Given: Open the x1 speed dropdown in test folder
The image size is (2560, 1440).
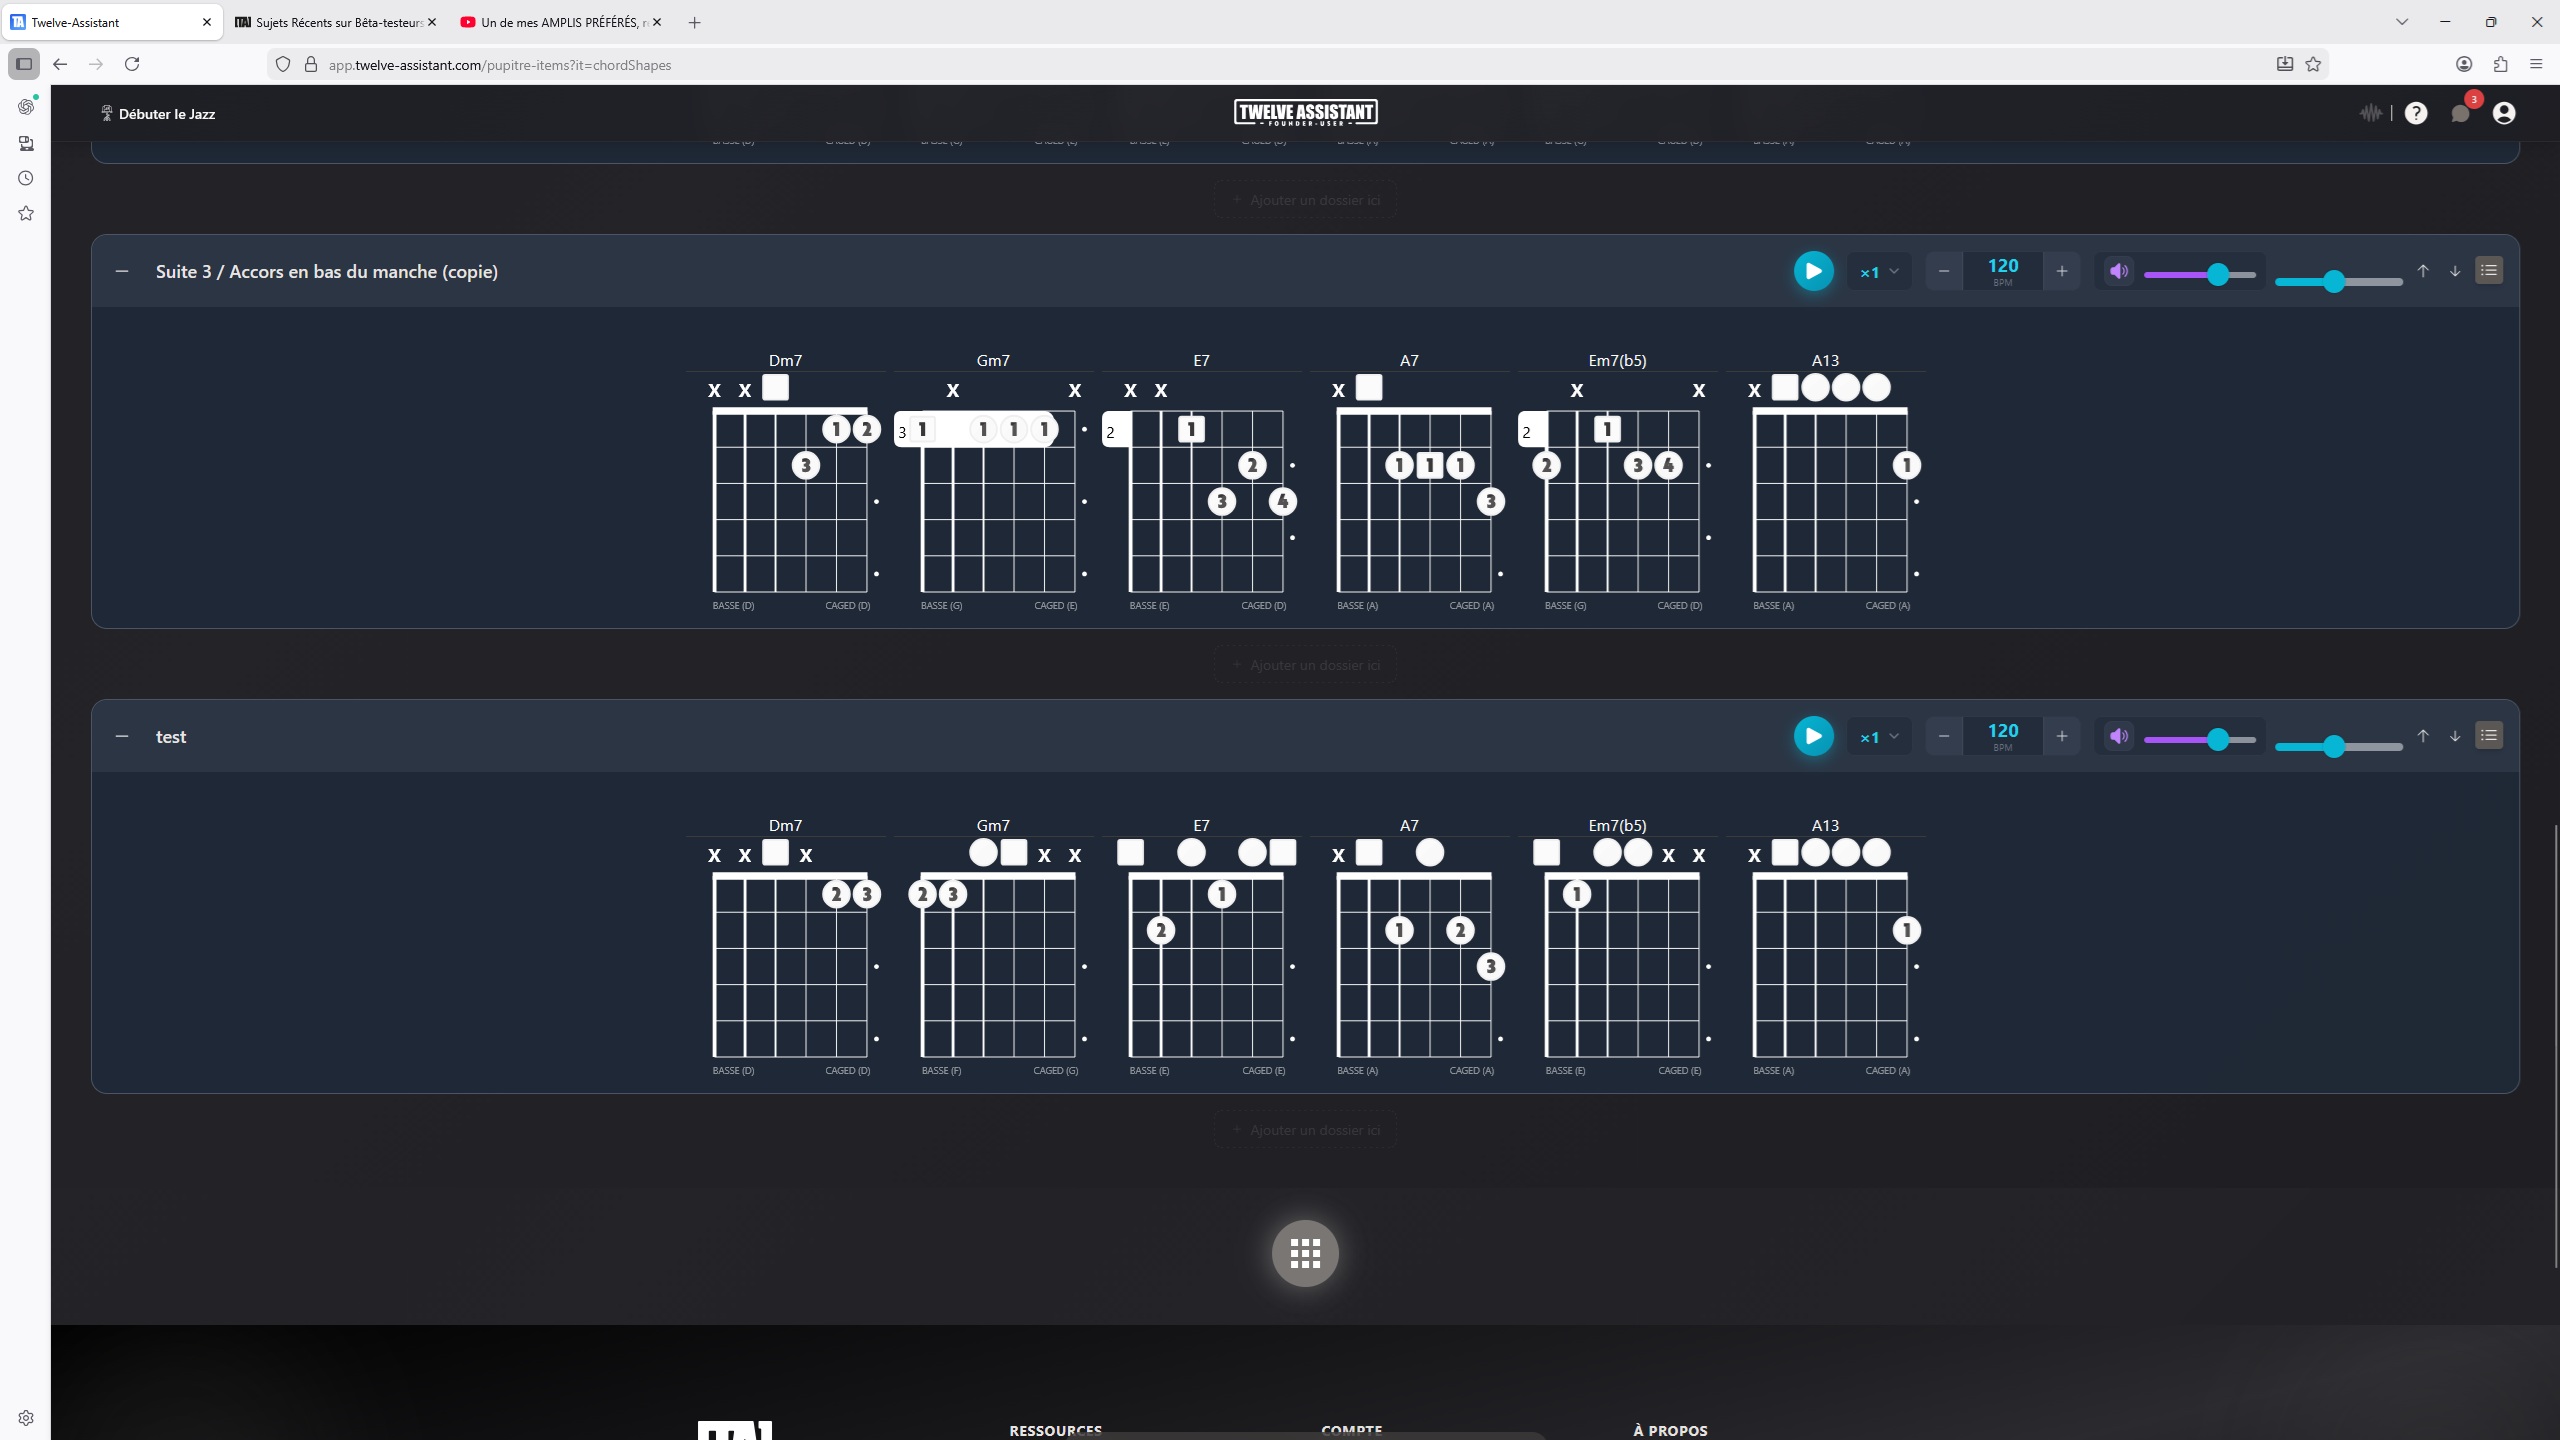Looking at the screenshot, I should (1879, 737).
